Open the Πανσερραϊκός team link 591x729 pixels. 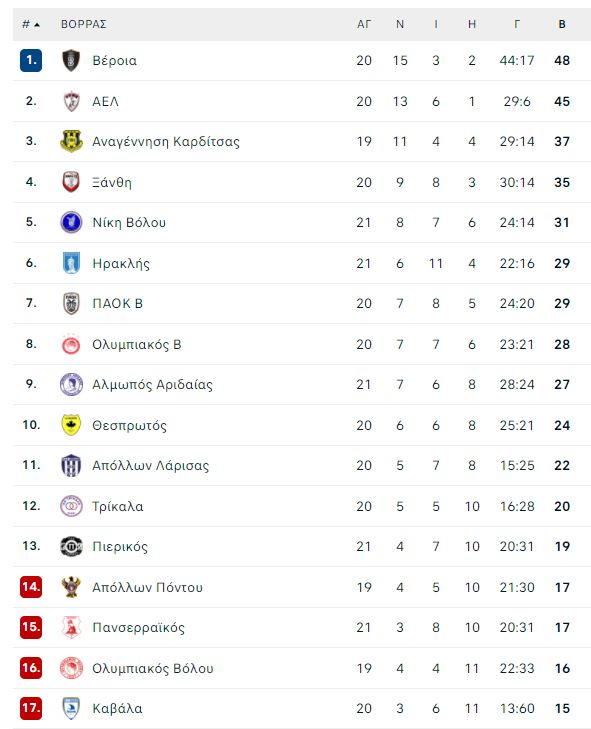[x=139, y=628]
